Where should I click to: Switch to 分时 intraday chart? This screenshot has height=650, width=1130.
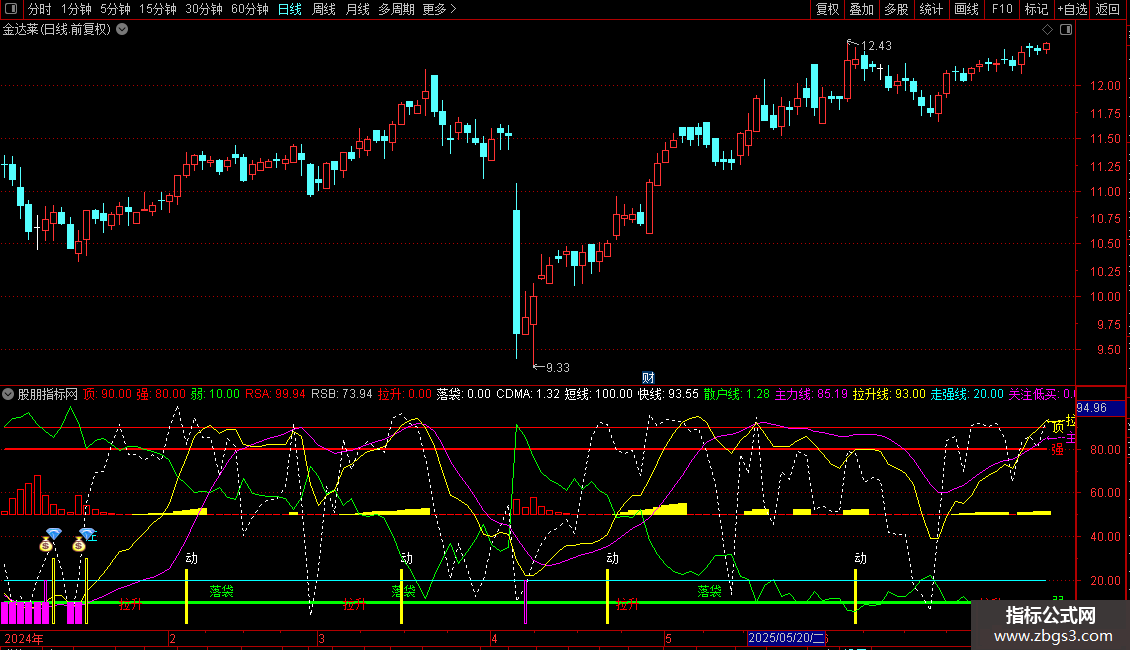point(40,9)
